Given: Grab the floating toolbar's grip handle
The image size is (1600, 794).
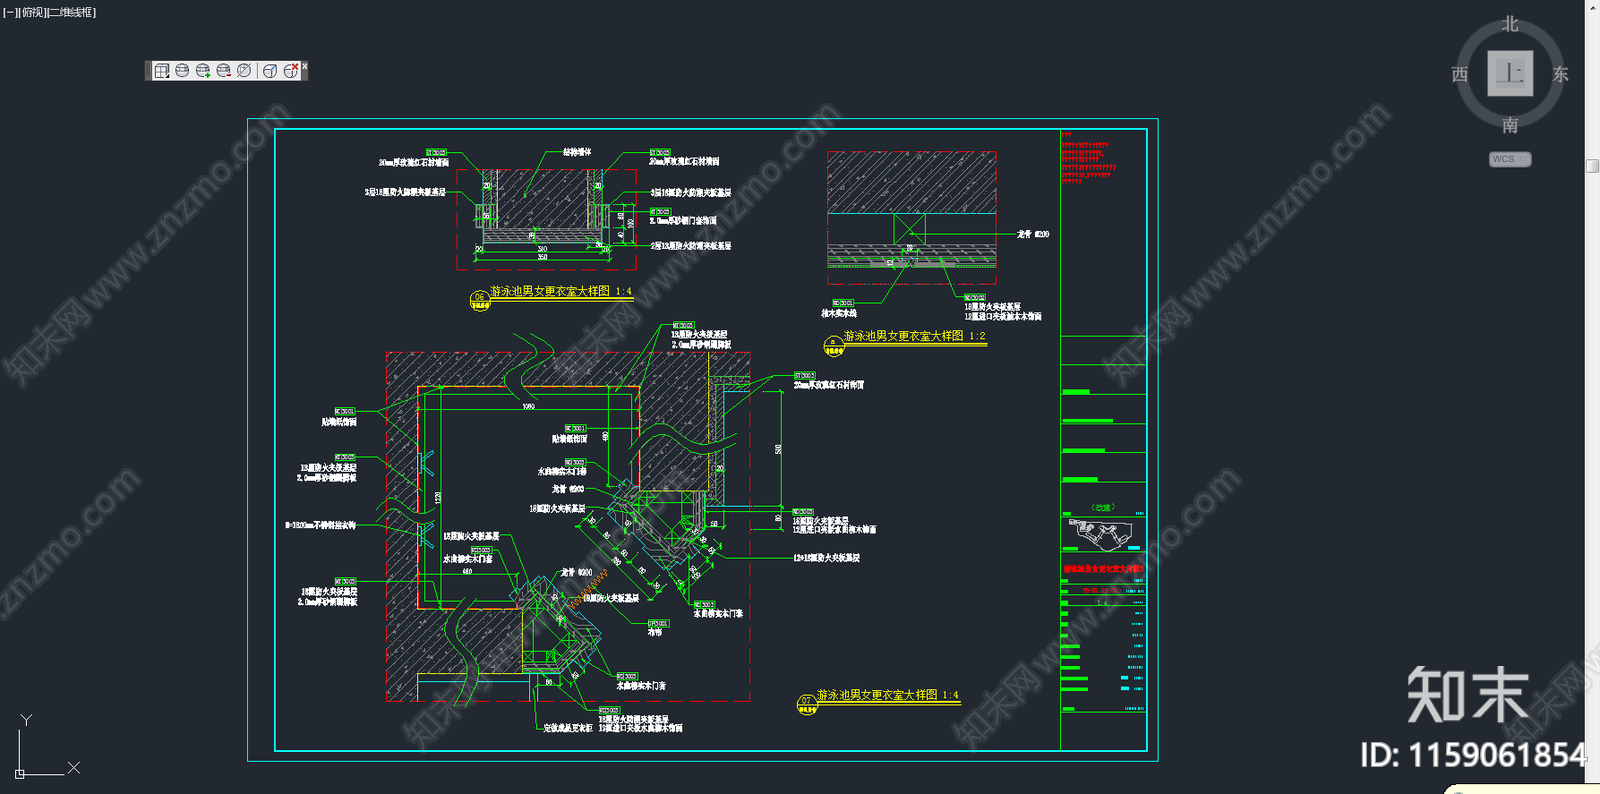Looking at the screenshot, I should pyautogui.click(x=148, y=71).
